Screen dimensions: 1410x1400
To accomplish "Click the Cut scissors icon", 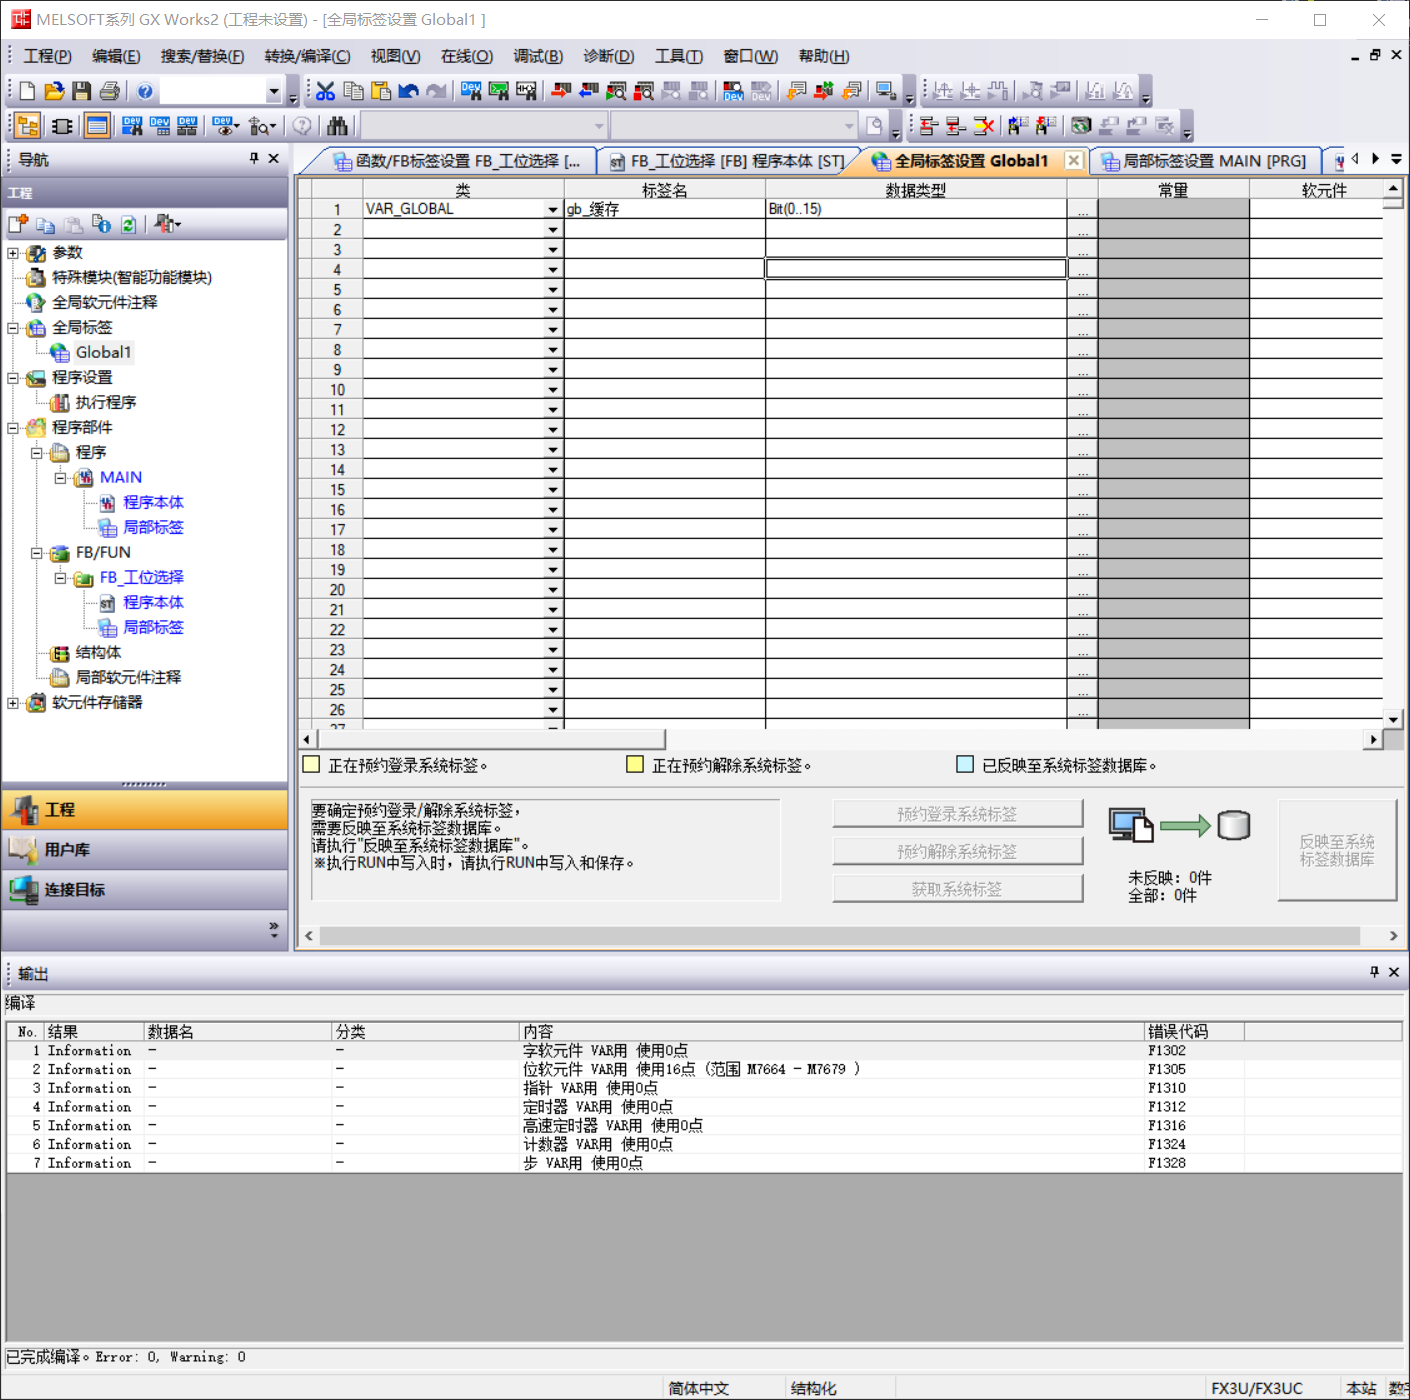I will (325, 92).
